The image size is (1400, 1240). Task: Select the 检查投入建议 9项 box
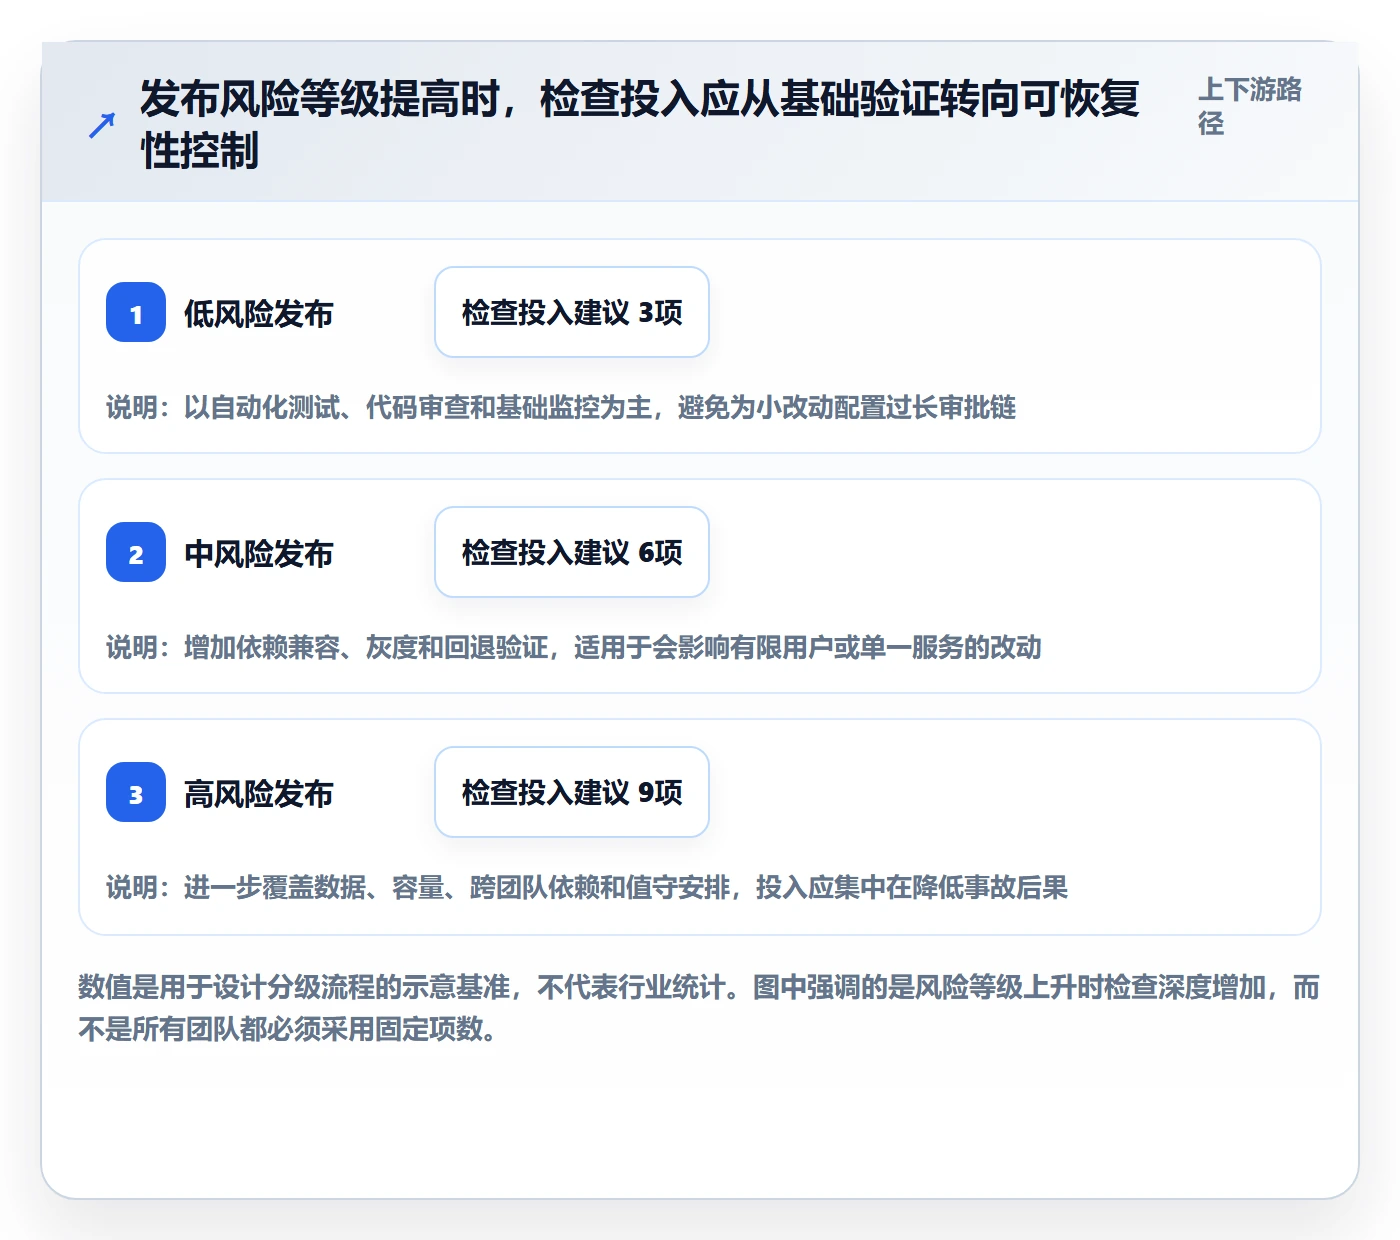point(572,792)
